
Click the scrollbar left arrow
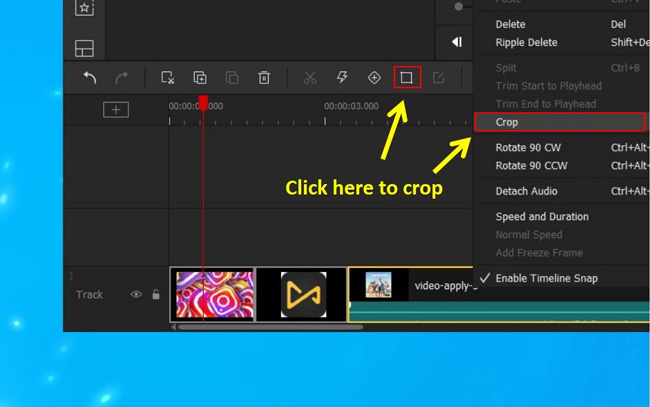[x=173, y=327]
